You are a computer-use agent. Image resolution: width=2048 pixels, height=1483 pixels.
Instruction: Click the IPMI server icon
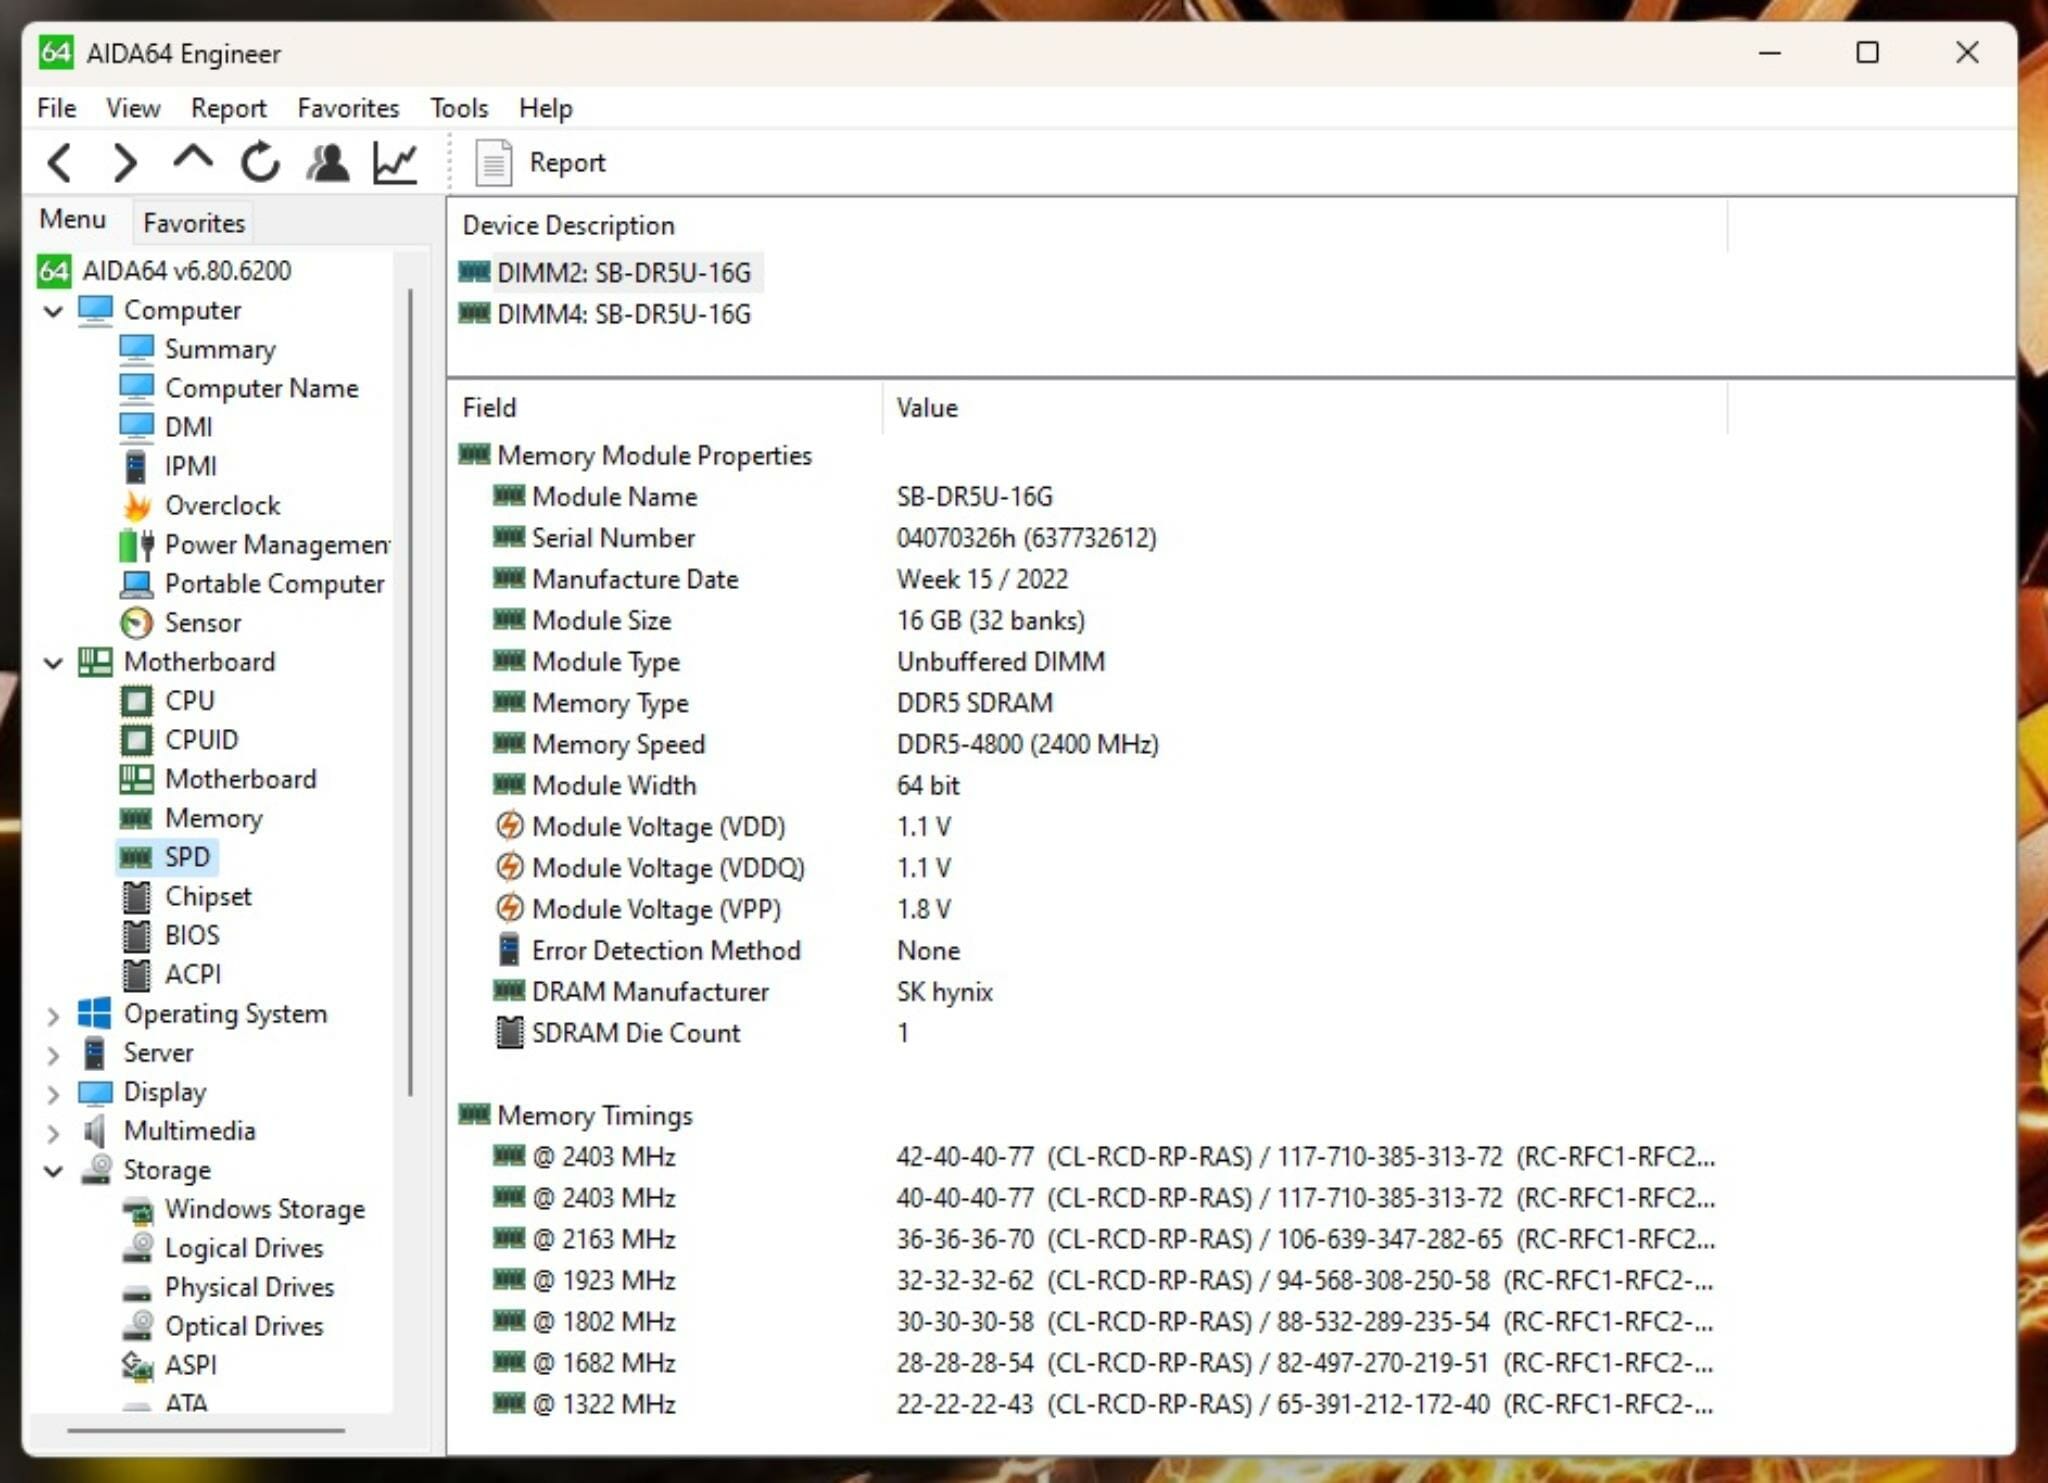point(136,467)
